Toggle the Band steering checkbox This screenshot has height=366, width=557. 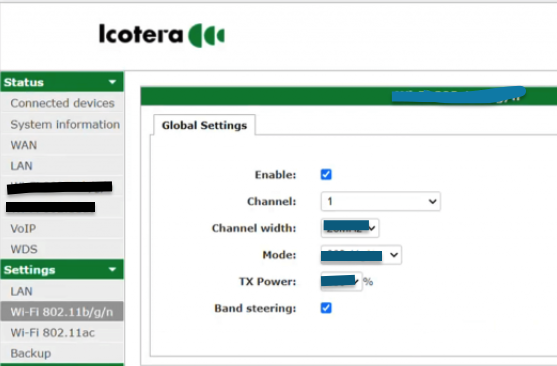[x=326, y=308]
